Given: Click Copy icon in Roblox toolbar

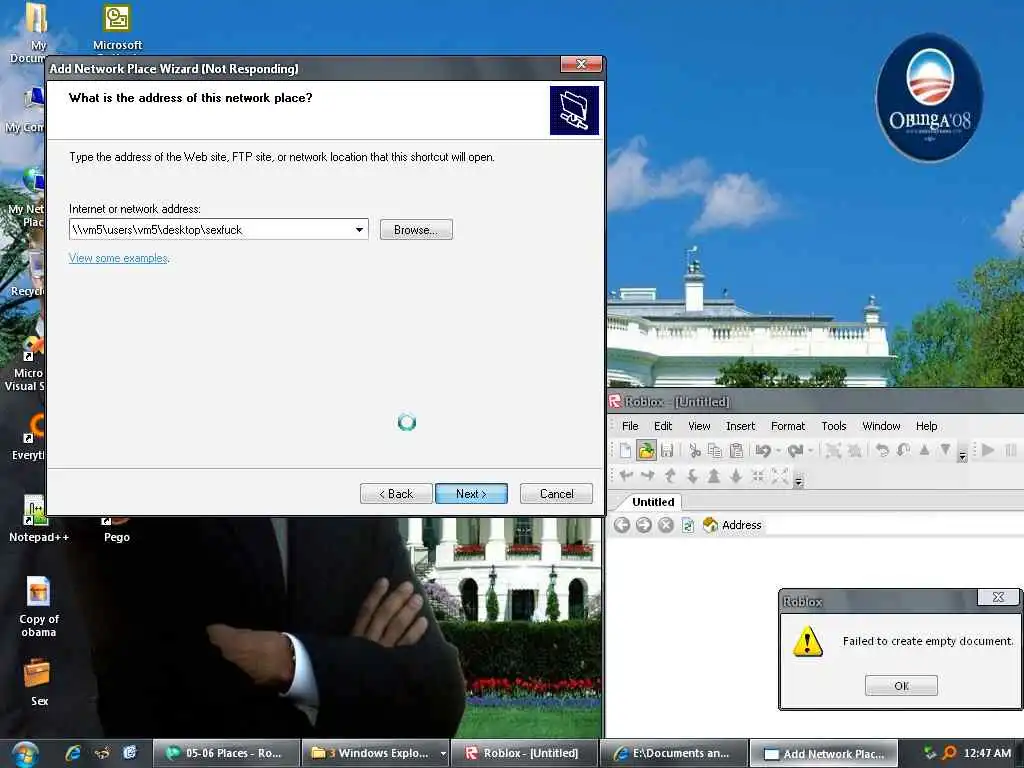Looking at the screenshot, I should click(715, 450).
